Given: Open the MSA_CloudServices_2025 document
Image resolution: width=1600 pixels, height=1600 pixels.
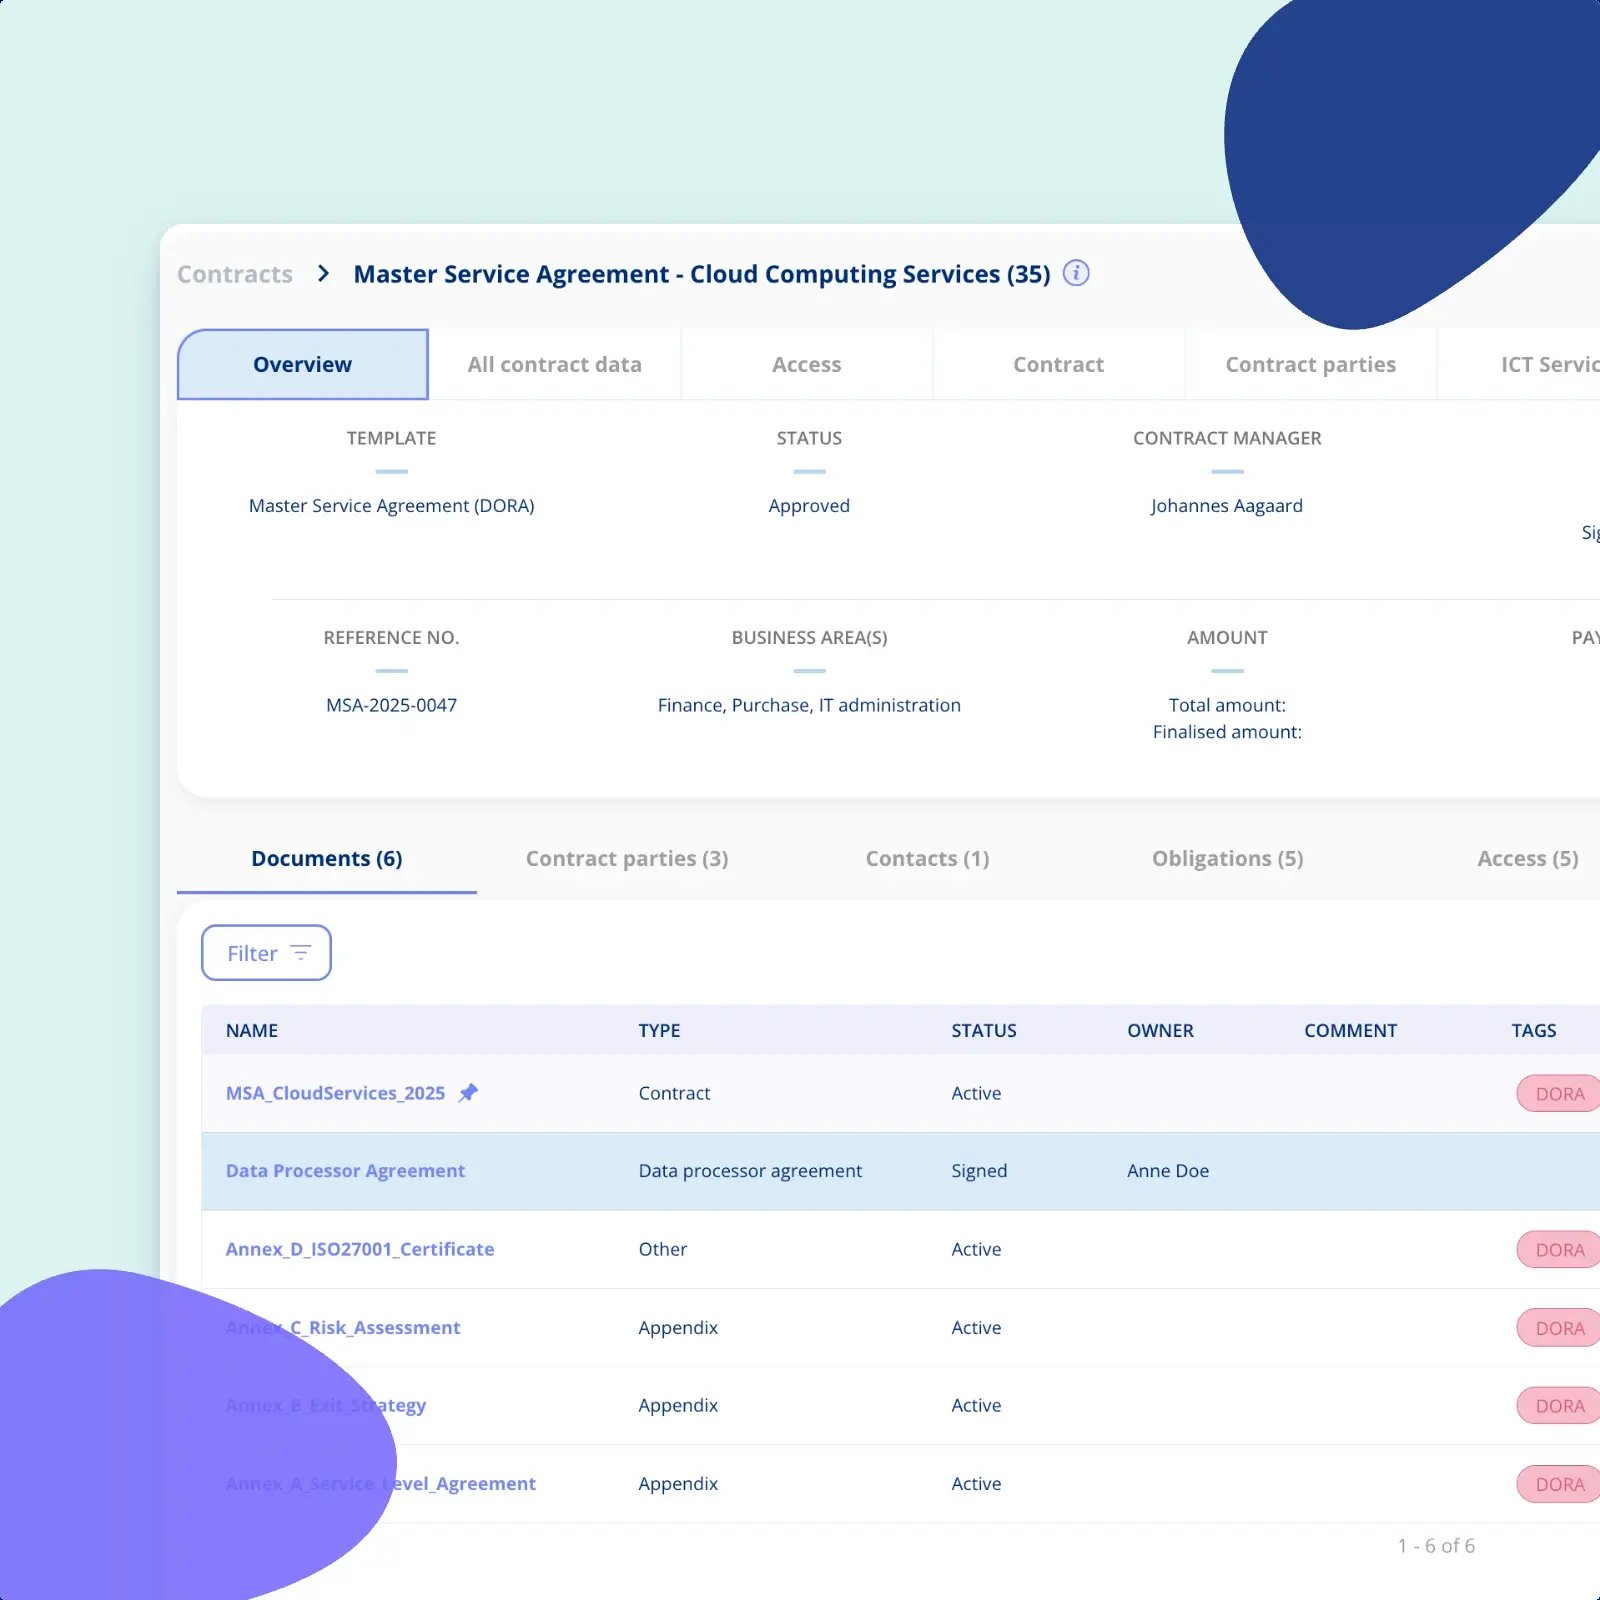Looking at the screenshot, I should click(335, 1093).
